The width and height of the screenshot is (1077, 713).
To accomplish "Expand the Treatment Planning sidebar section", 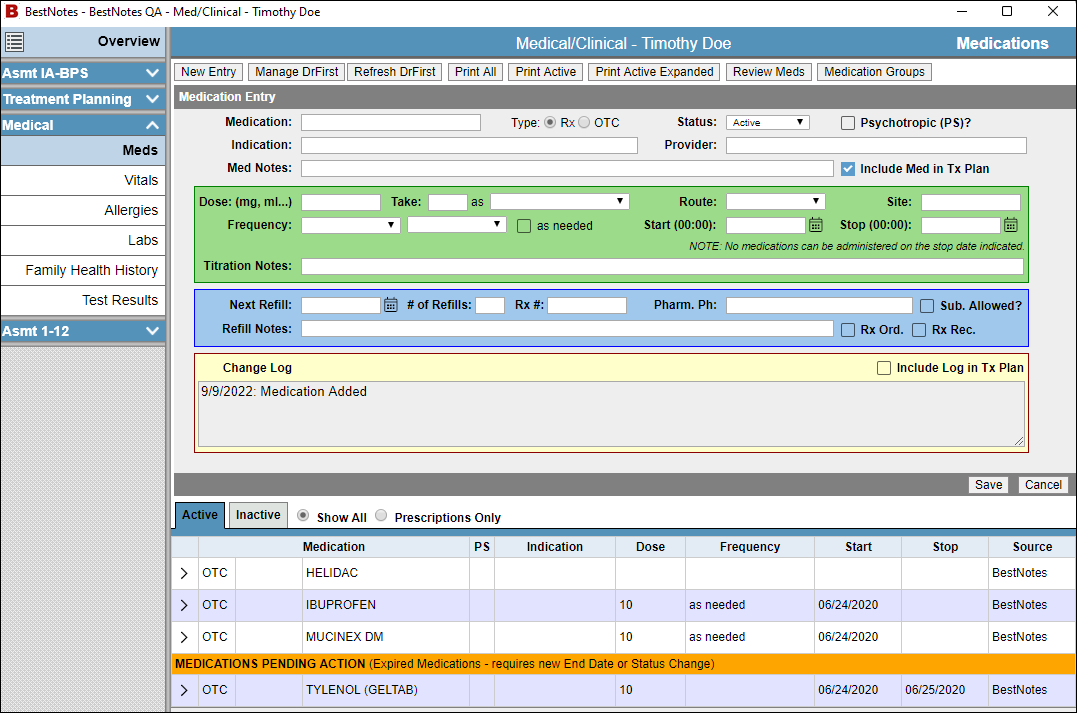I will (82, 99).
